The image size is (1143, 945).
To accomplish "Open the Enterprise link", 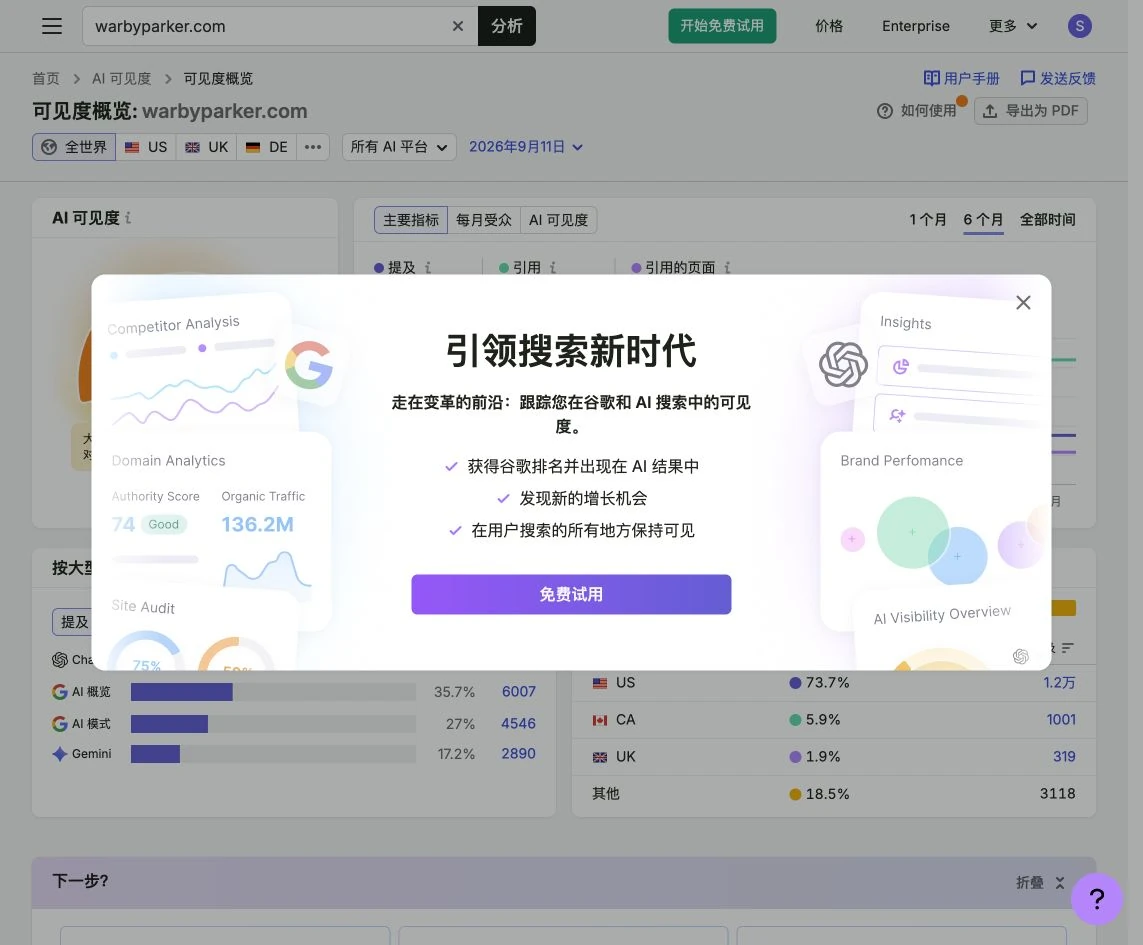I will point(916,26).
